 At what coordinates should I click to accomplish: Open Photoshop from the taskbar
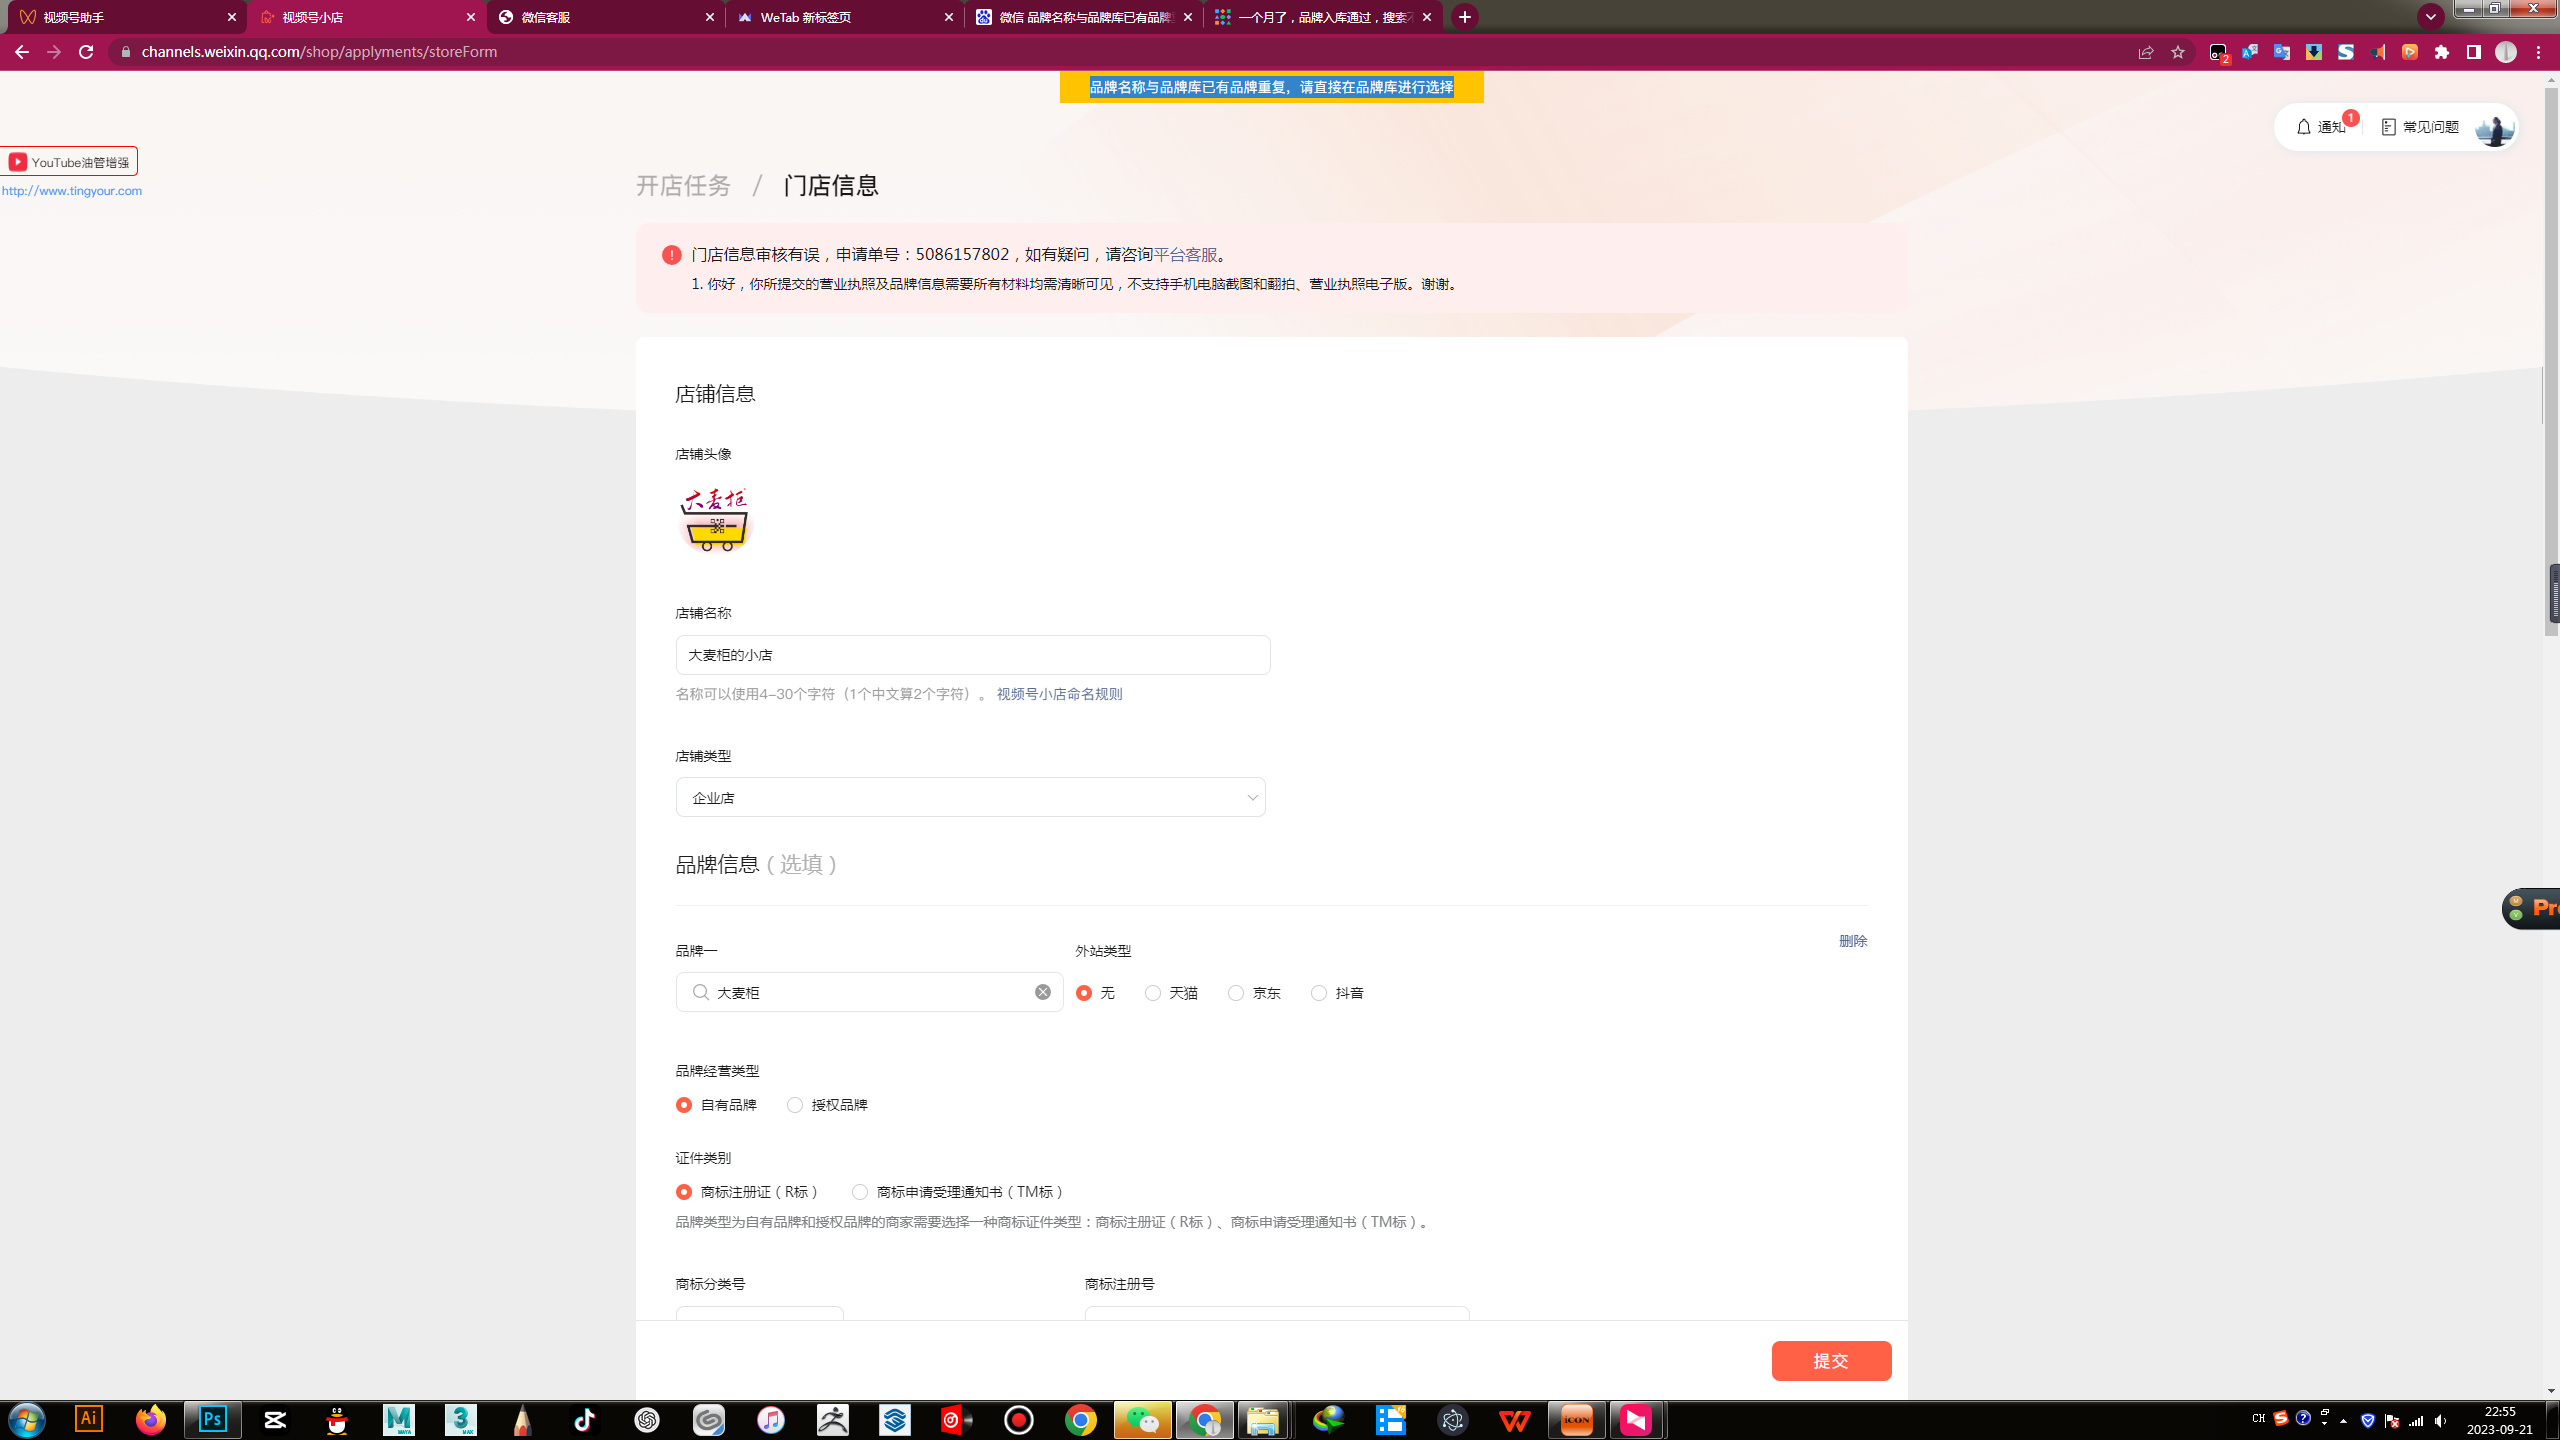213,1419
